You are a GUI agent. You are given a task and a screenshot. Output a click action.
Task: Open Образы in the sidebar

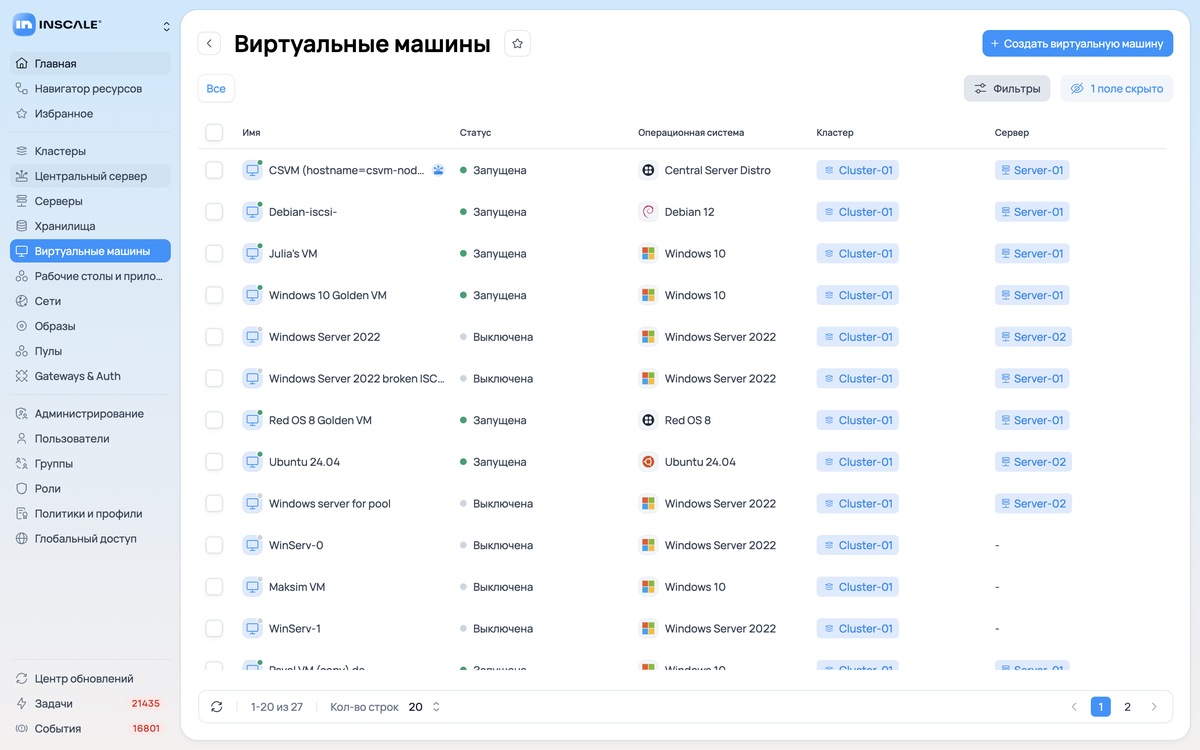pos(91,326)
